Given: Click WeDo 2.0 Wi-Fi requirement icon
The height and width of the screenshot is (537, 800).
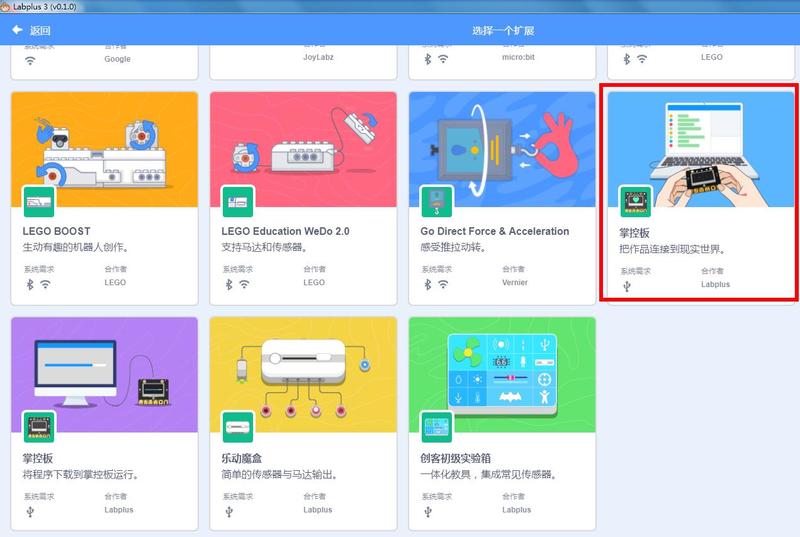Looking at the screenshot, I should pyautogui.click(x=244, y=284).
